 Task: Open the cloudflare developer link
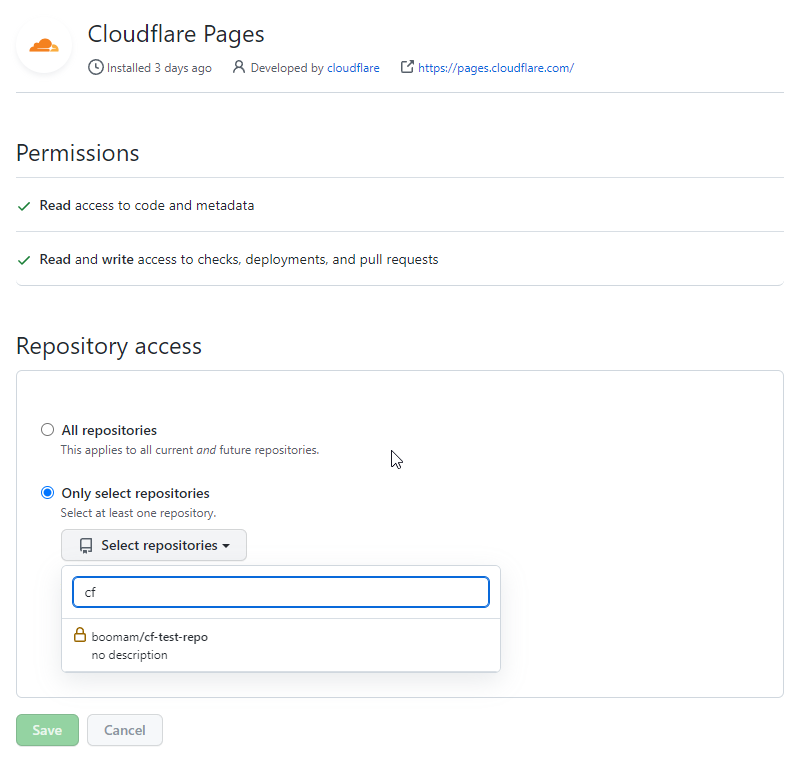point(353,68)
